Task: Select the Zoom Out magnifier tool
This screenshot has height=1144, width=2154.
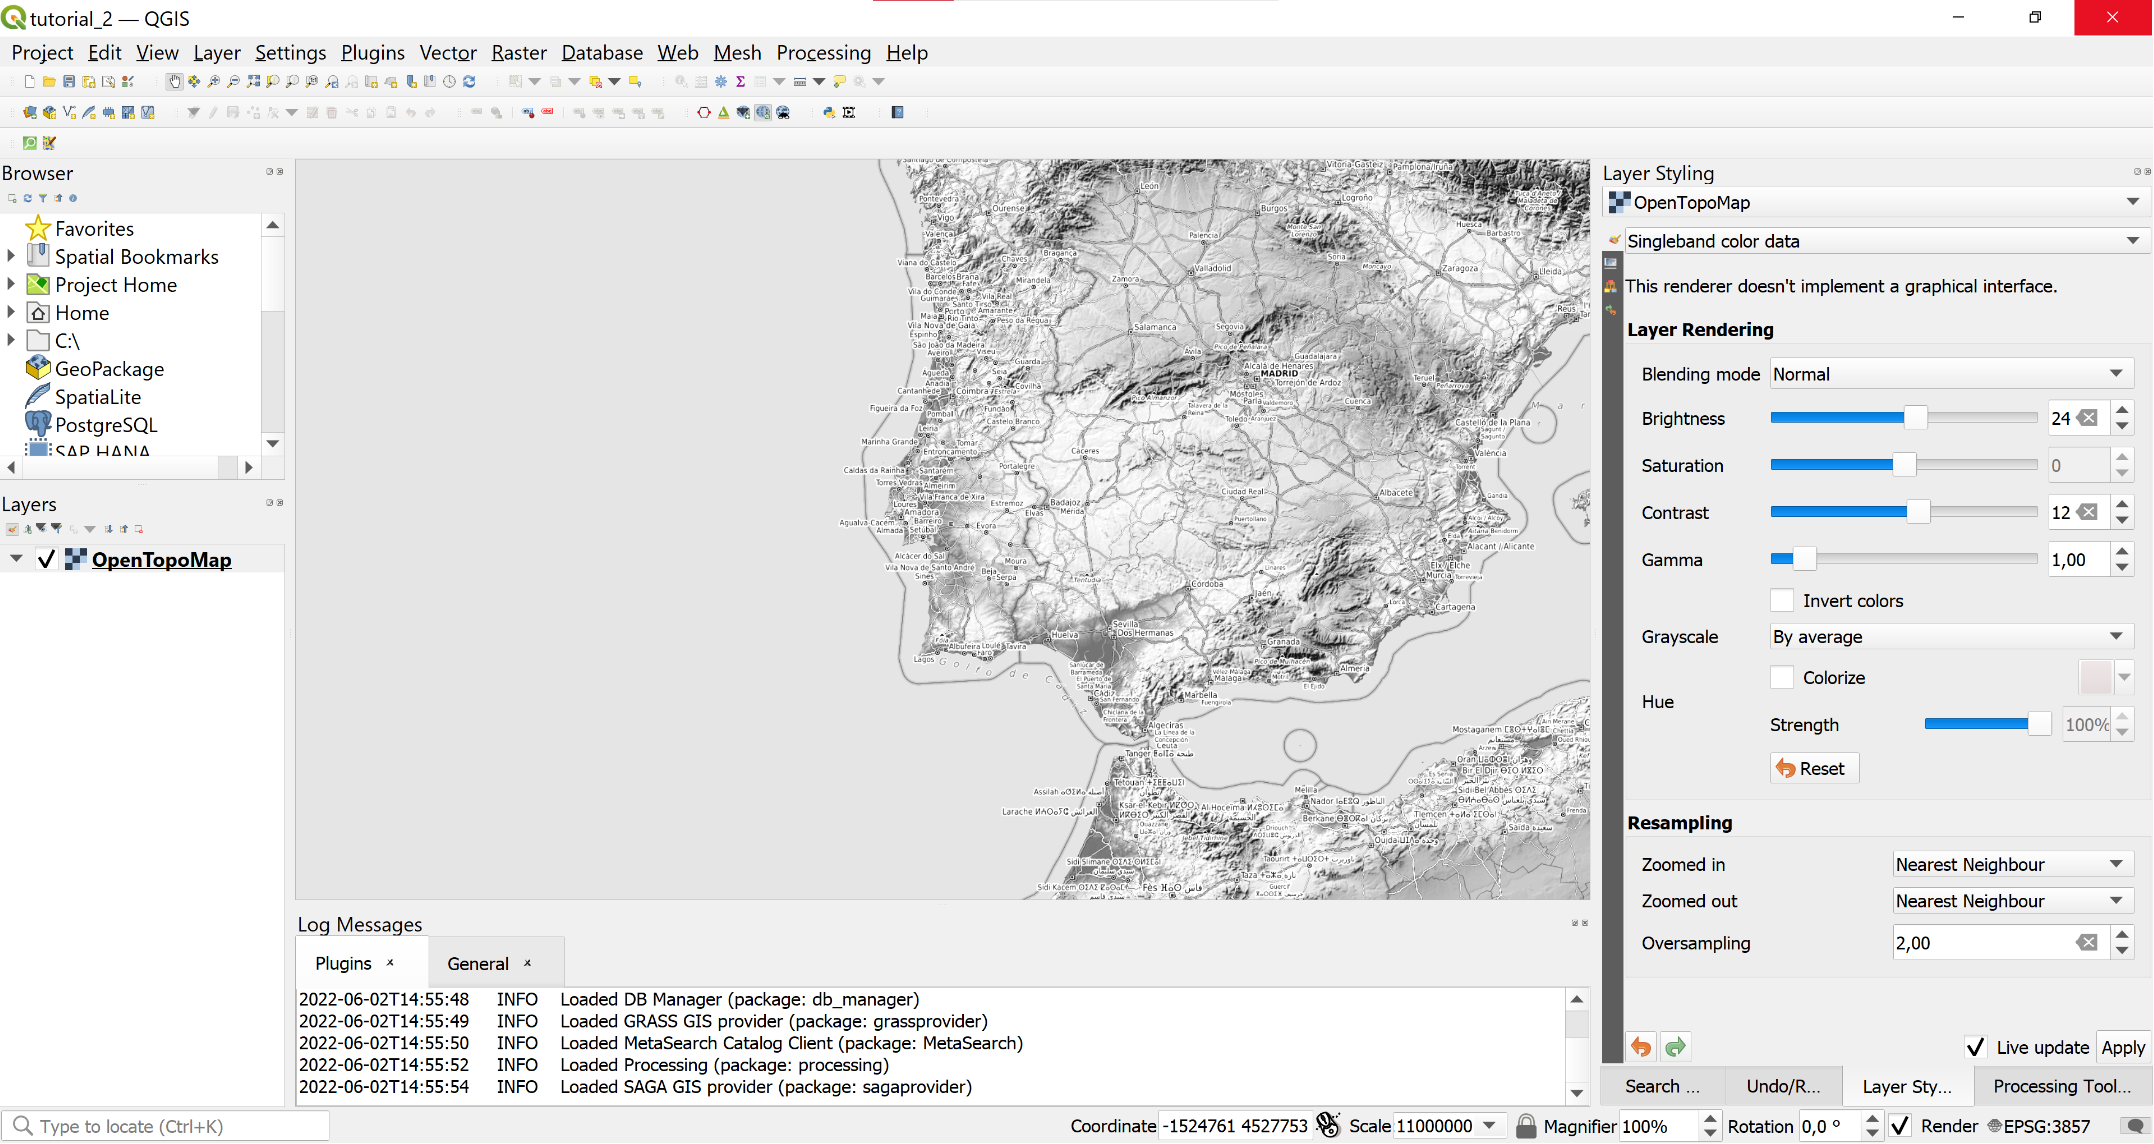Action: [233, 82]
